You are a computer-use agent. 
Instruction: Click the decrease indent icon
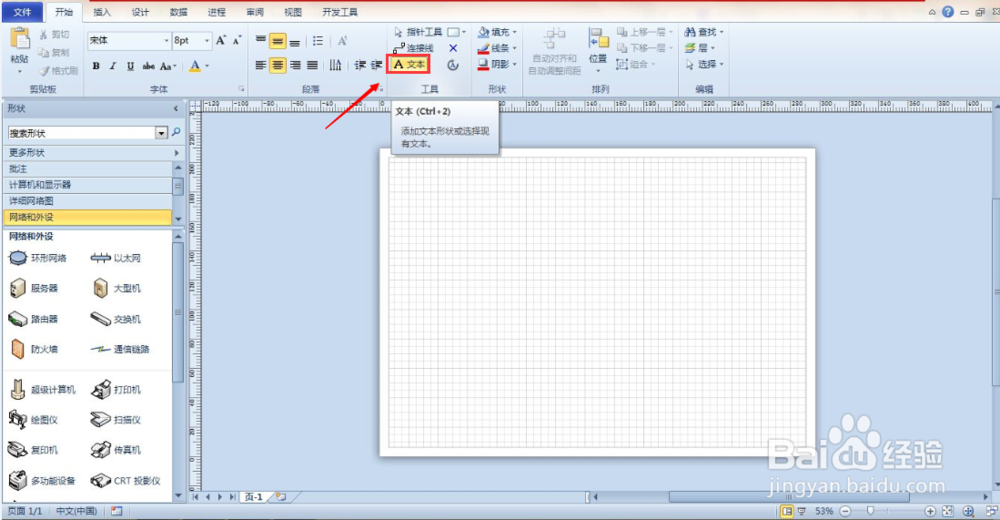360,65
